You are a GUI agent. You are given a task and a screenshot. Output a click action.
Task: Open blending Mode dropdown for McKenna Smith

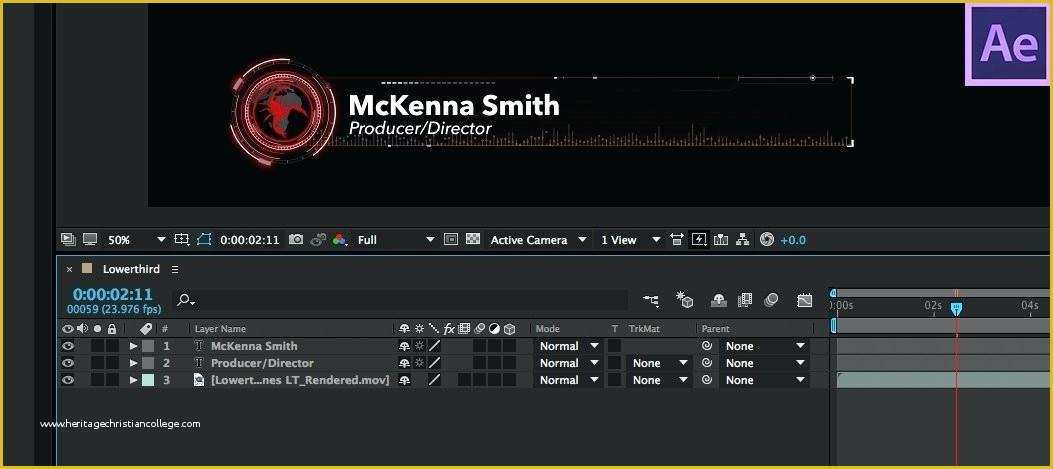coord(569,346)
